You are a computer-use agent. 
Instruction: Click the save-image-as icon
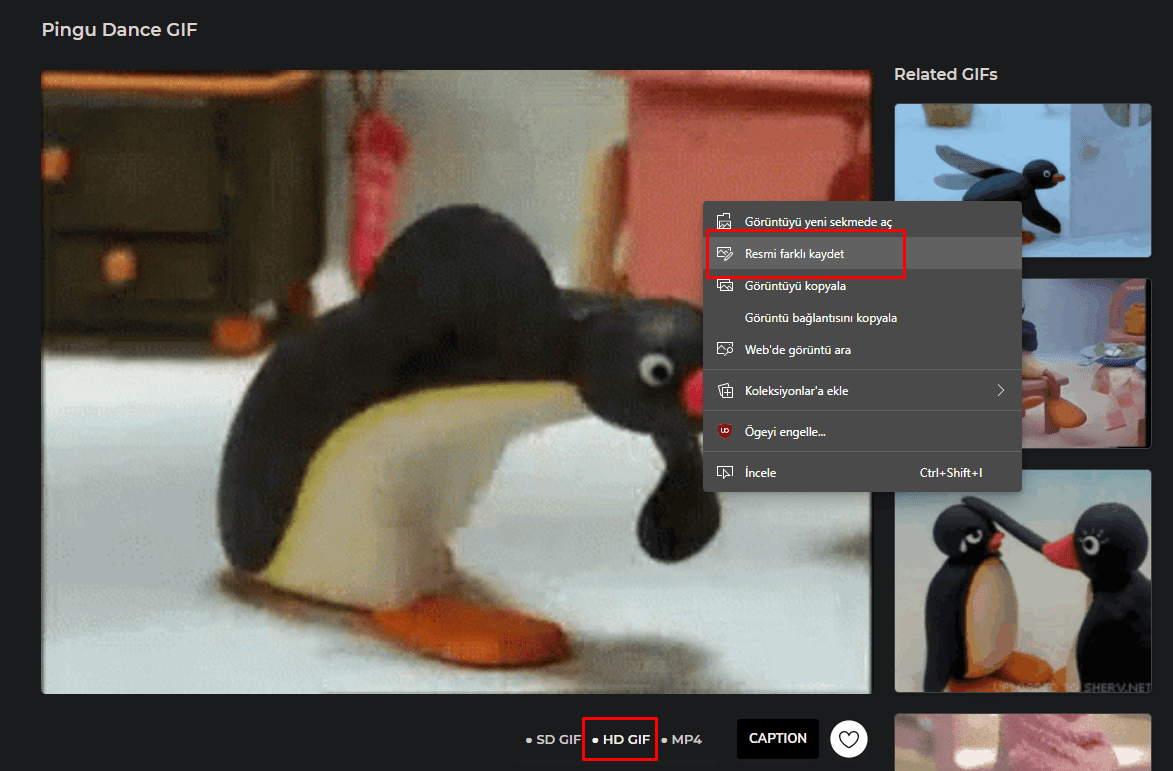(724, 254)
